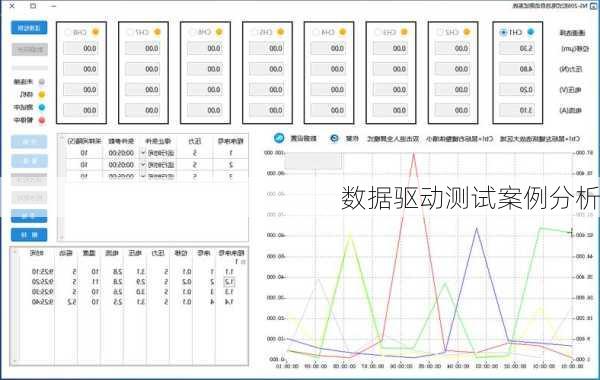Image resolution: width=600 pixels, height=380 pixels.
Task: Click the time cell 9:25:10
Action: tap(42, 272)
